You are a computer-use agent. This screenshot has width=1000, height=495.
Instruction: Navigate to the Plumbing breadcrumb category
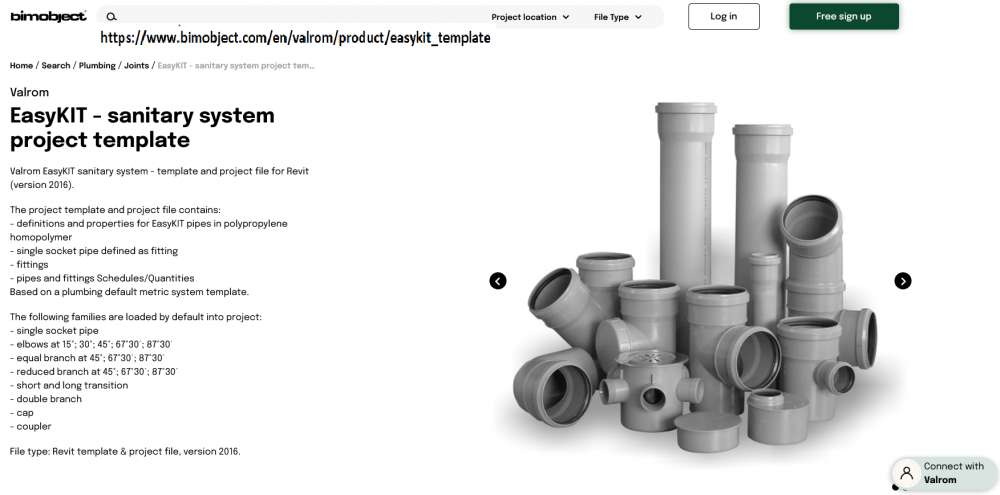point(97,66)
